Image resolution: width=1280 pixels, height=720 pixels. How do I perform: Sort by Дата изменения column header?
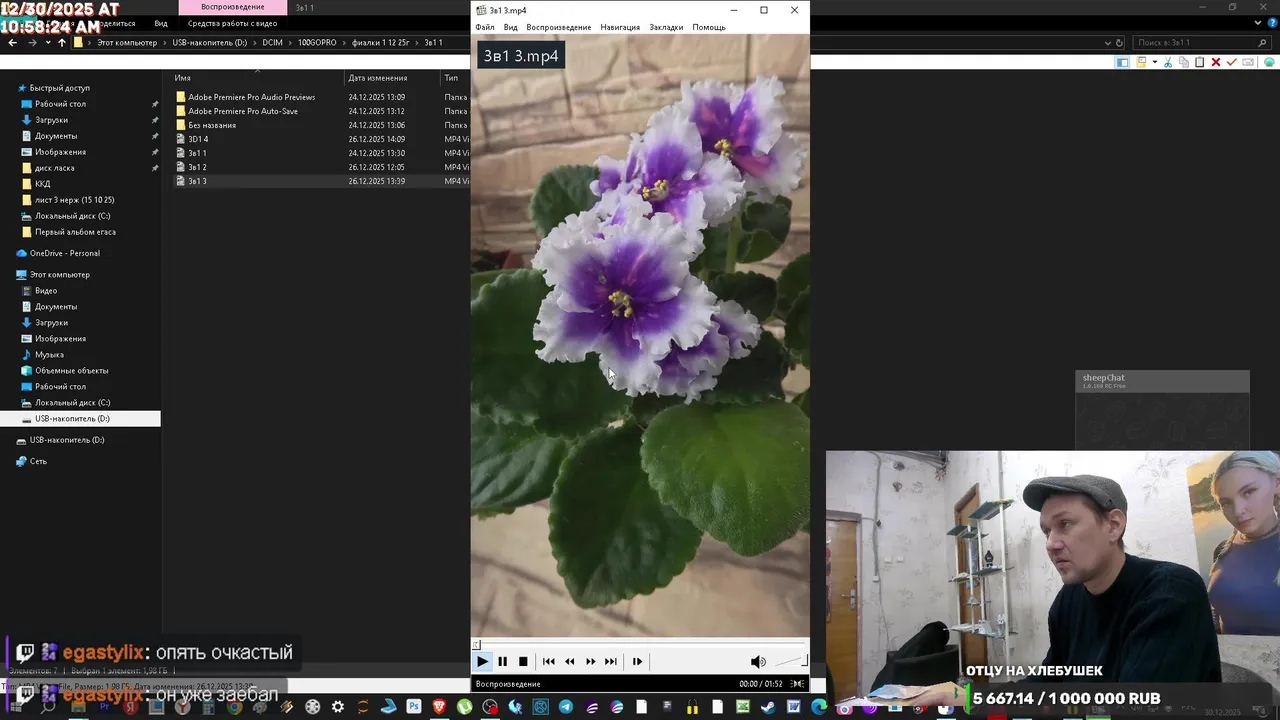point(378,78)
